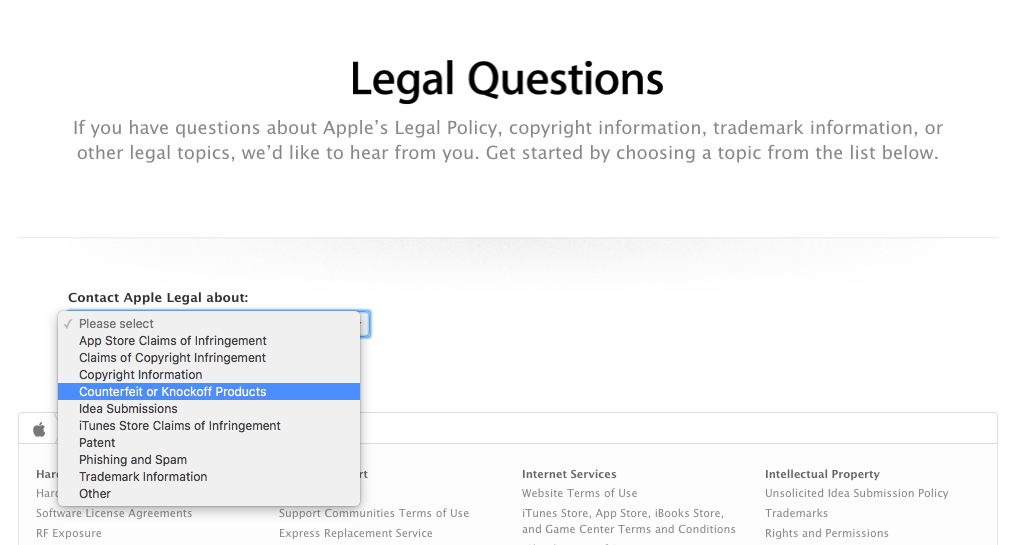Select 'Please select' placeholder option
This screenshot has width=1011, height=545.
[116, 324]
